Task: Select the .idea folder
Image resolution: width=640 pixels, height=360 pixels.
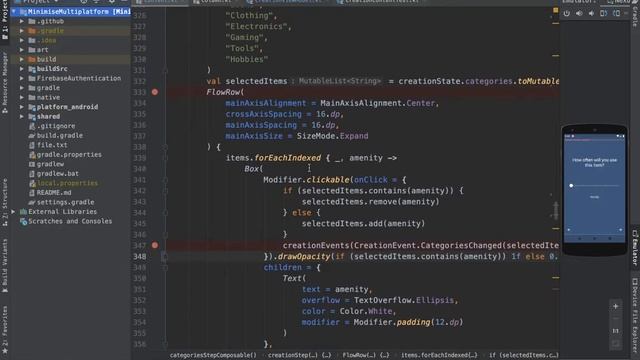Action: click(x=47, y=40)
